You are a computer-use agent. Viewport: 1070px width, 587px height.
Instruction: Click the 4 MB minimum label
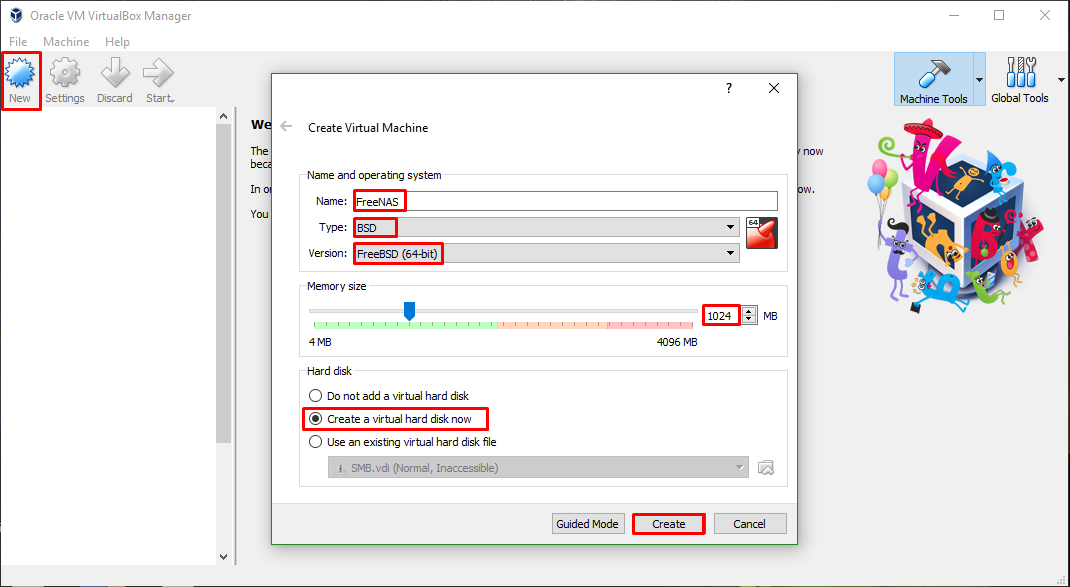click(320, 342)
